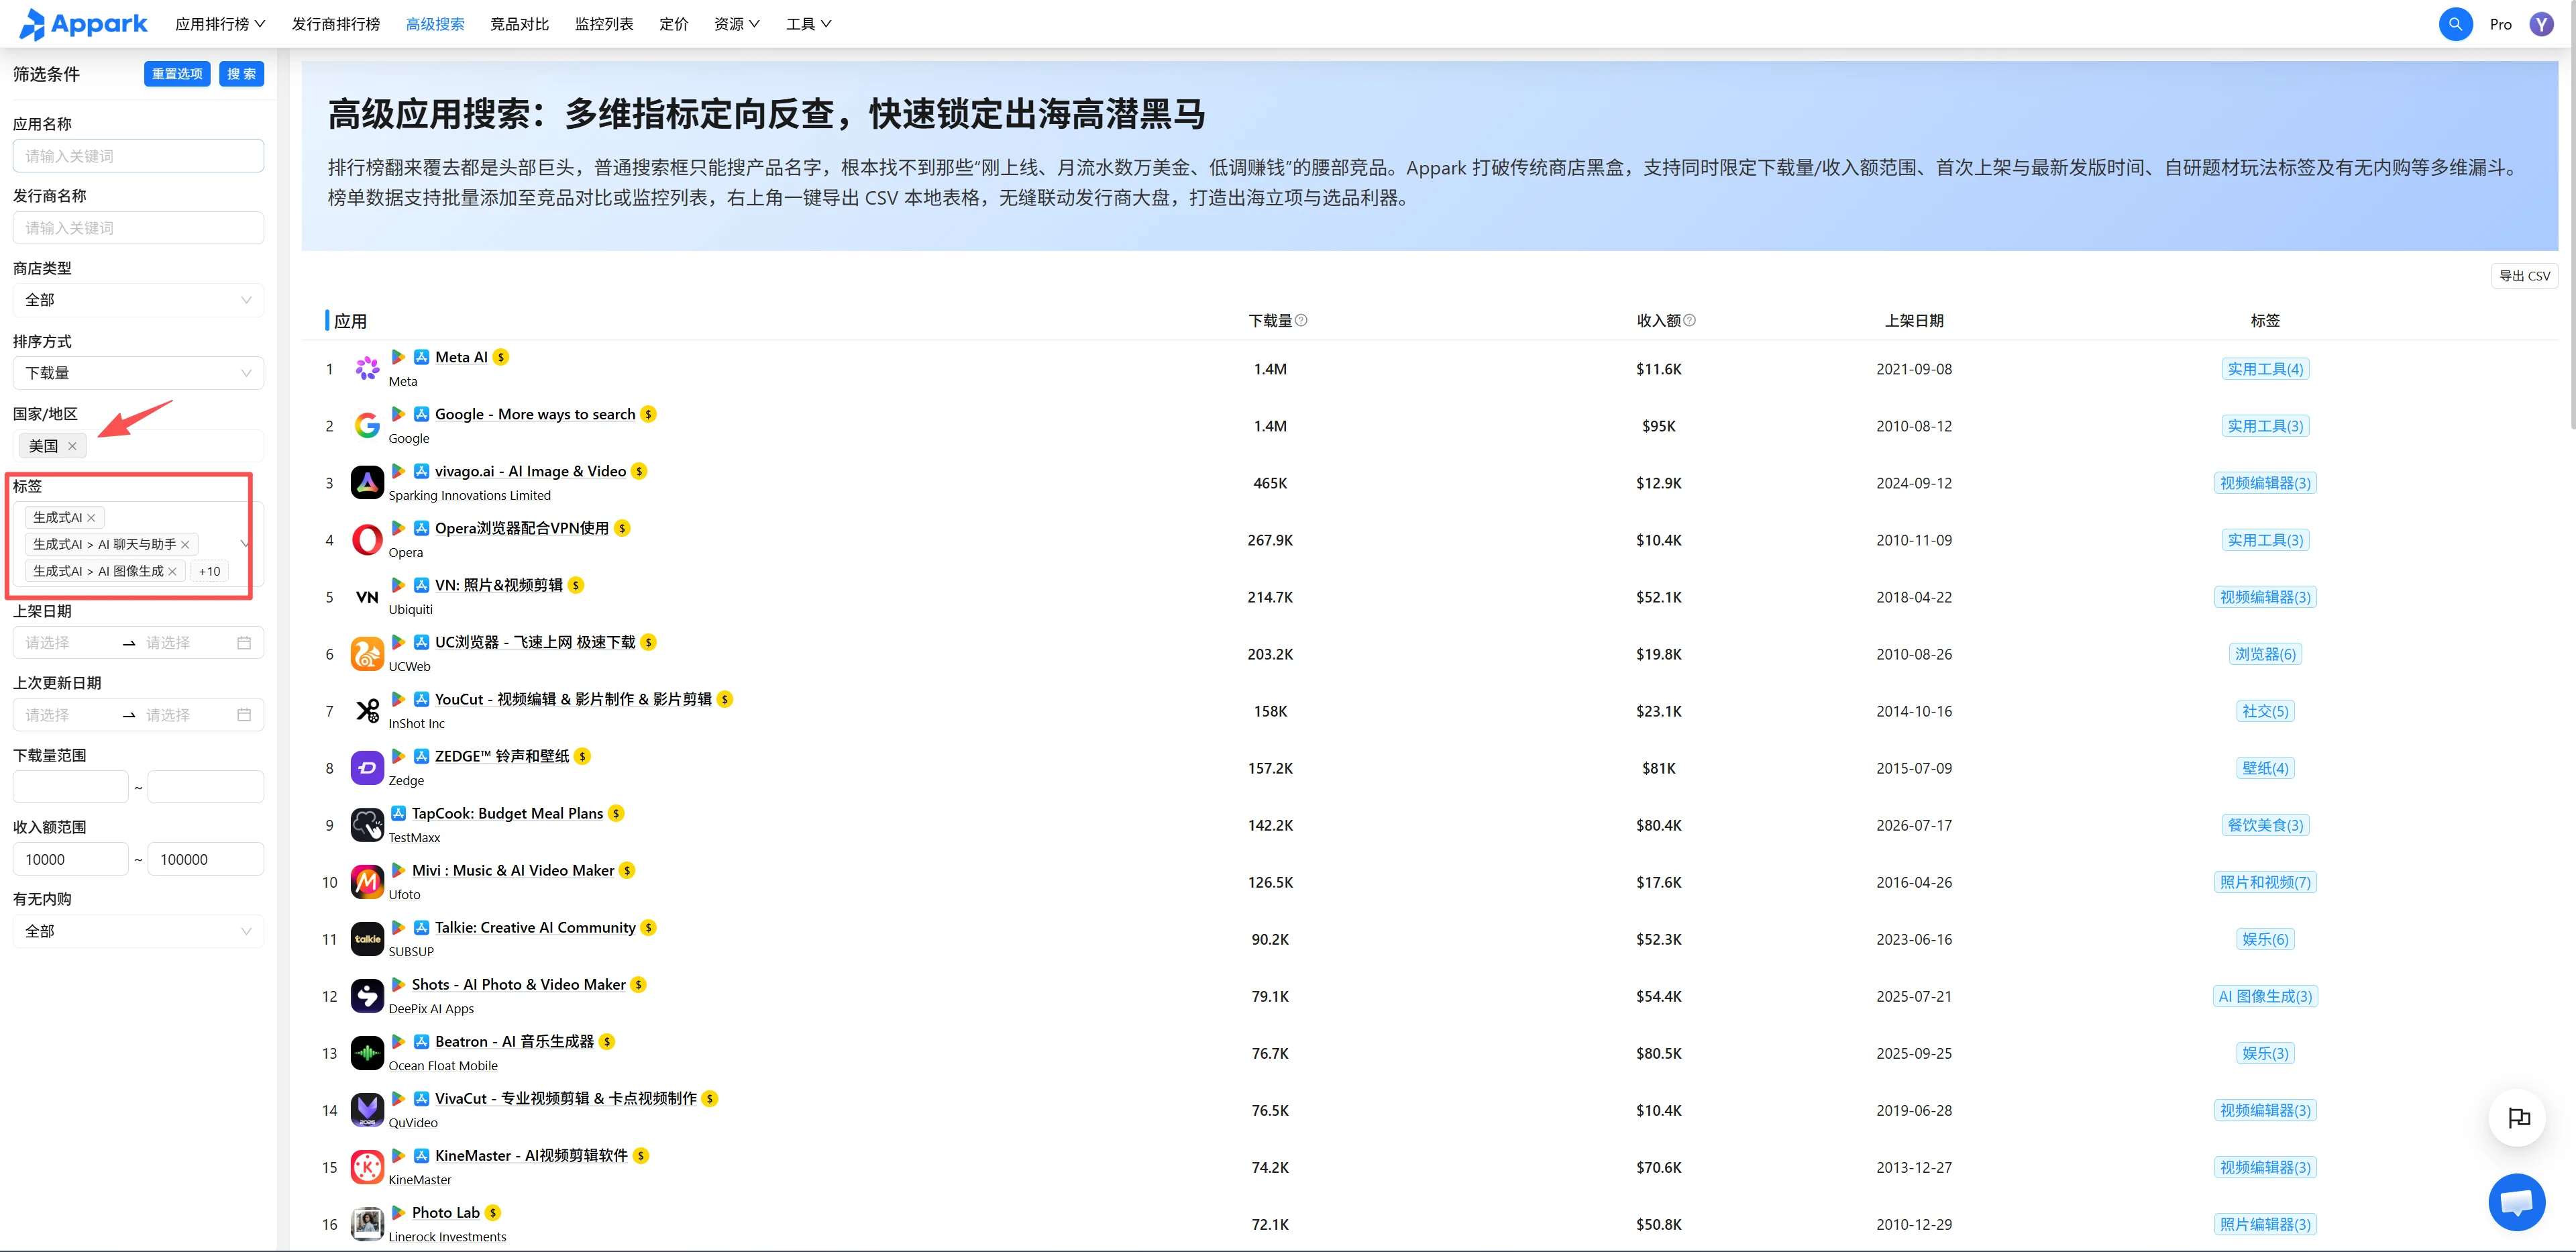The width and height of the screenshot is (2576, 1252).
Task: Click the calendar icon in 上架日期 field
Action: pos(244,643)
